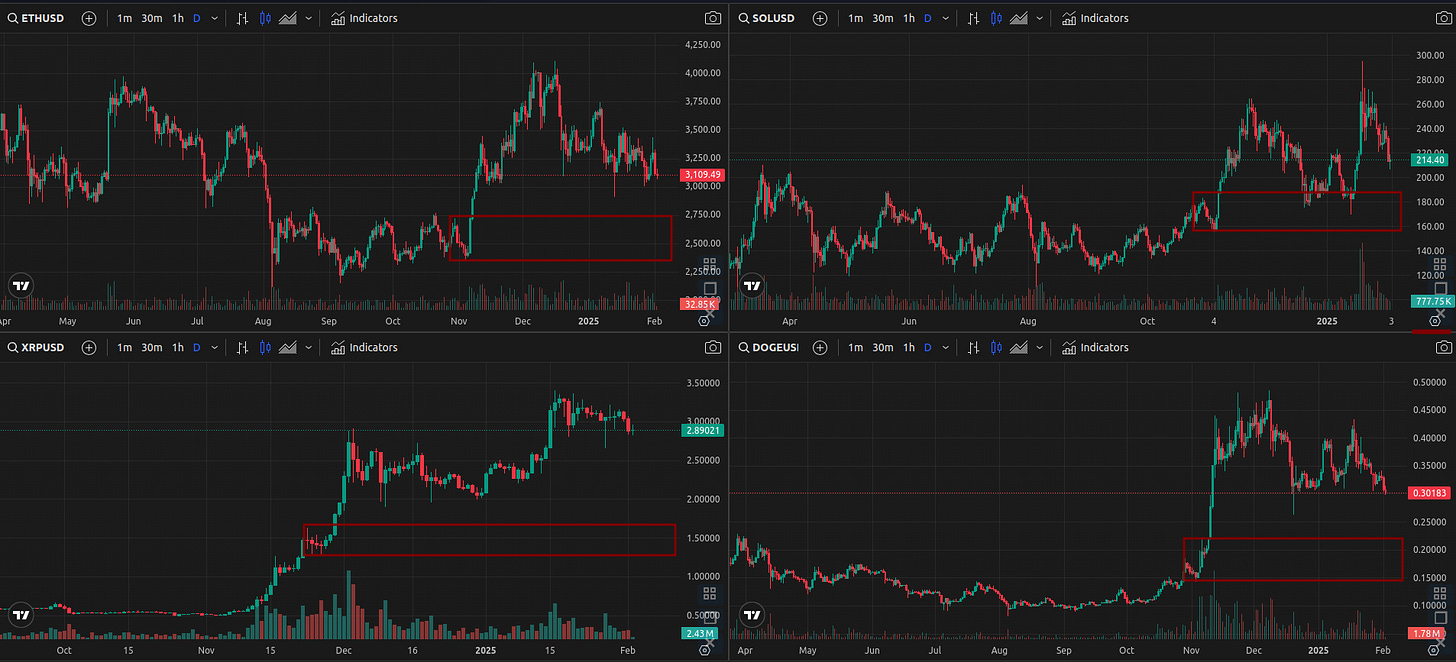This screenshot has width=1456, height=662.
Task: Open chart settings gear on the XRPUSD chart
Action: (x=705, y=649)
